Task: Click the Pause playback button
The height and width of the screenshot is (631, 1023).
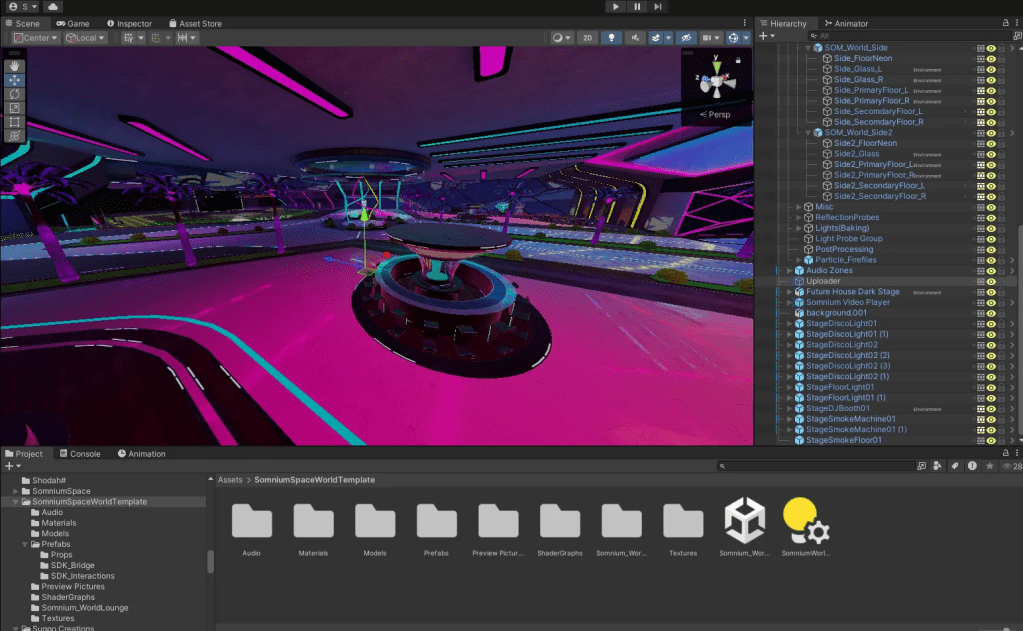Action: click(x=637, y=7)
